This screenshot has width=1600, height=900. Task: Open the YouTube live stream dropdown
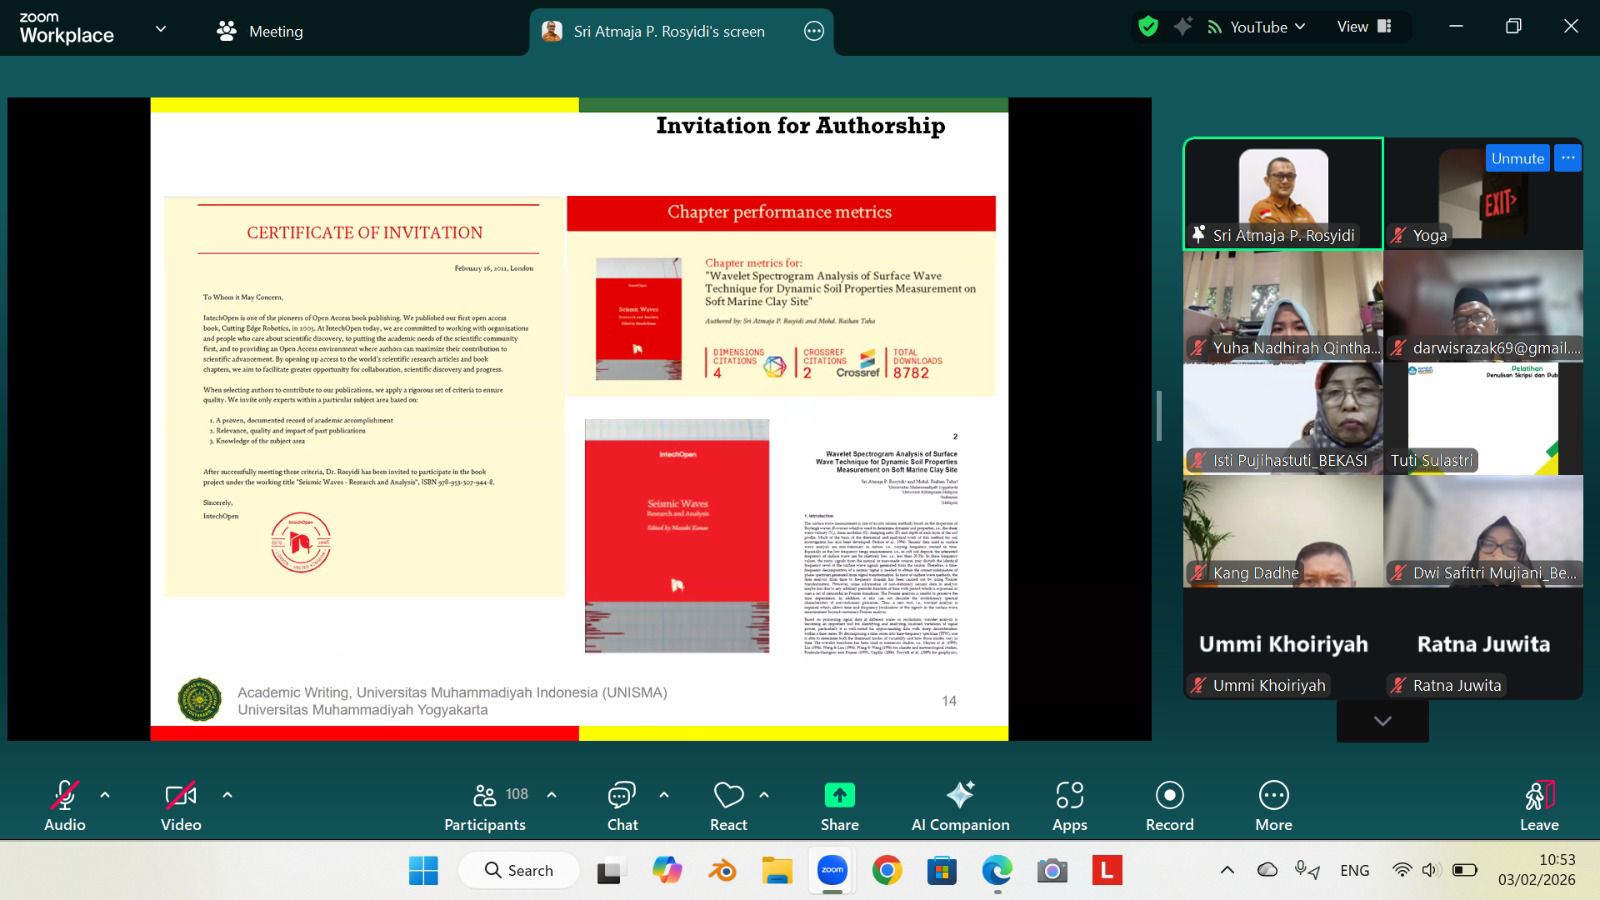point(1256,27)
